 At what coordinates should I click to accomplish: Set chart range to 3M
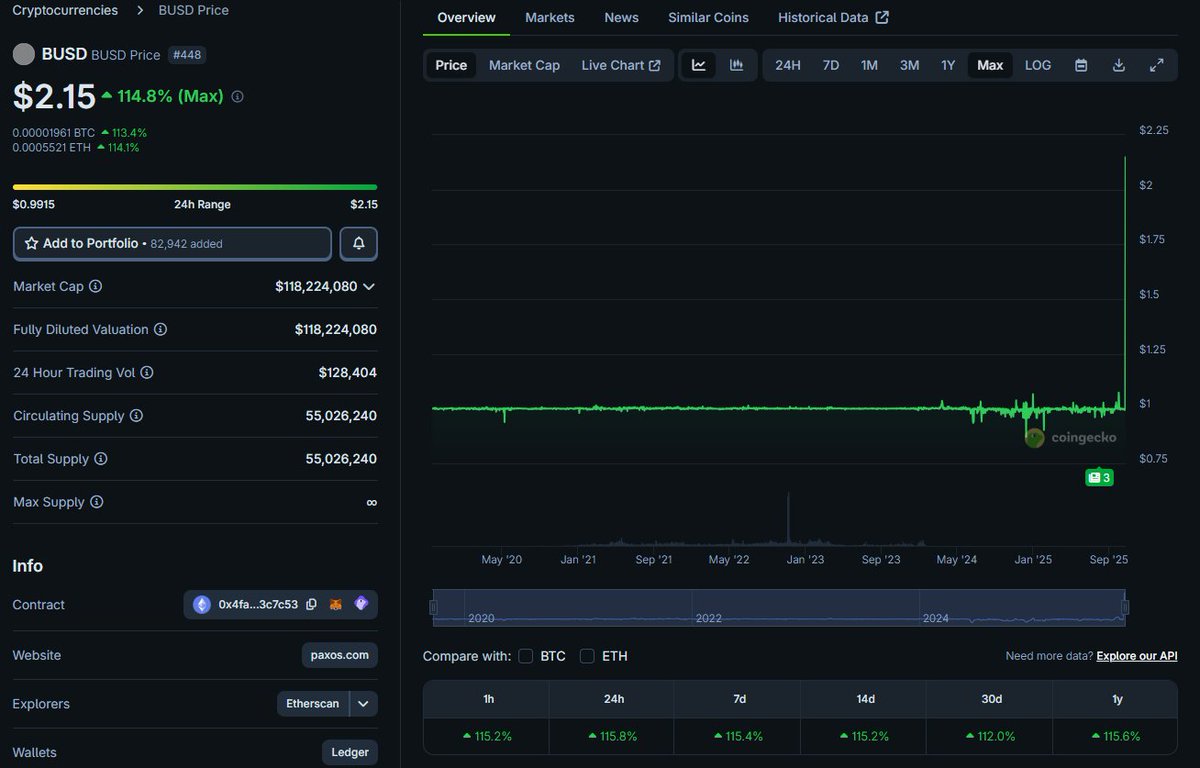pyautogui.click(x=909, y=65)
